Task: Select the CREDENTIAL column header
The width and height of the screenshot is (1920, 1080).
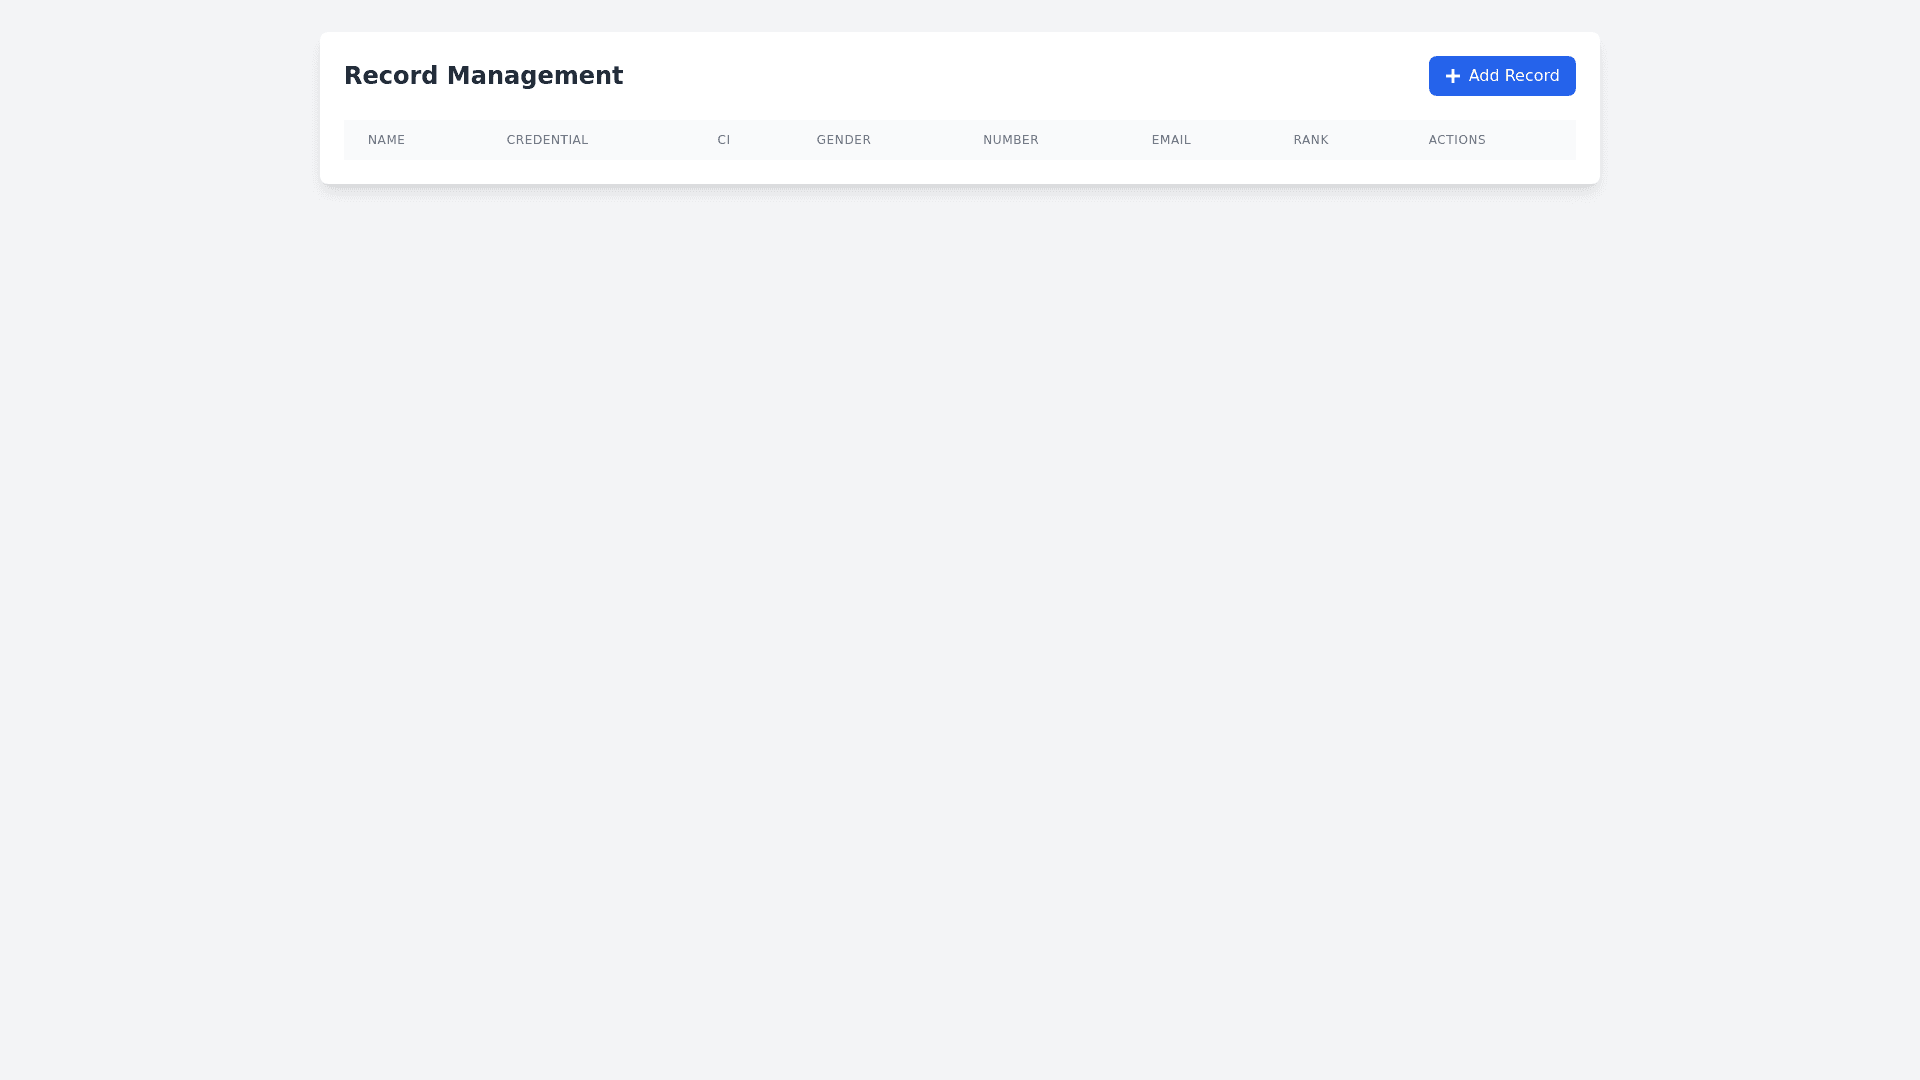Action: pyautogui.click(x=547, y=140)
